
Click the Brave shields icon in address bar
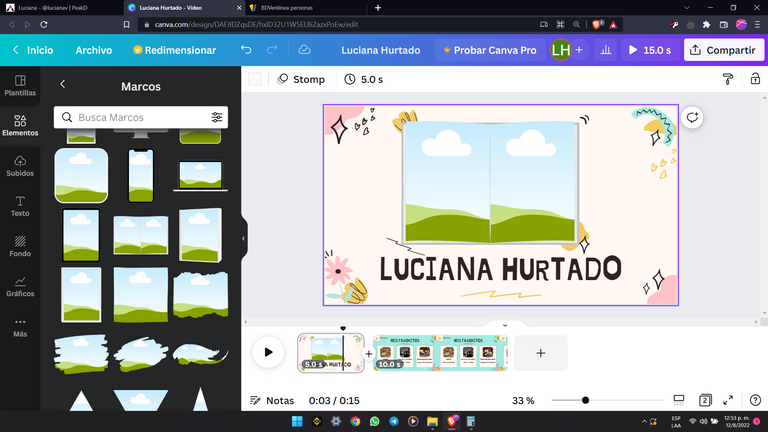pos(597,24)
